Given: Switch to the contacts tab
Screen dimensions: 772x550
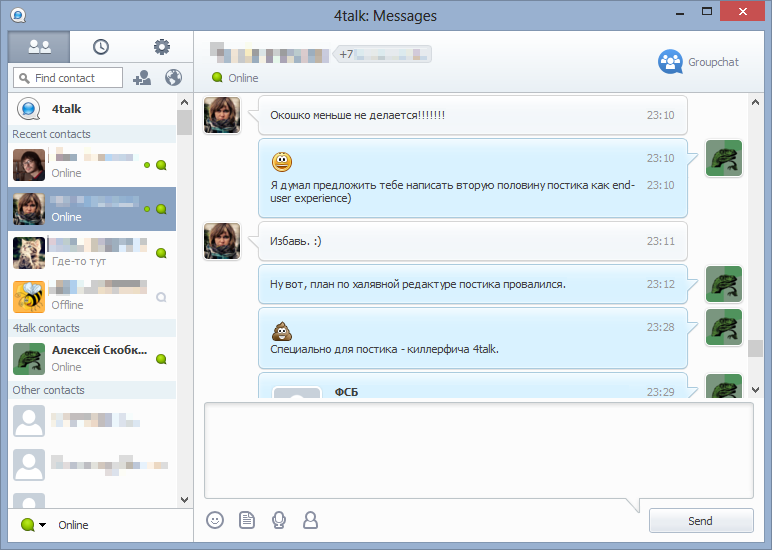Looking at the screenshot, I should pos(40,47).
